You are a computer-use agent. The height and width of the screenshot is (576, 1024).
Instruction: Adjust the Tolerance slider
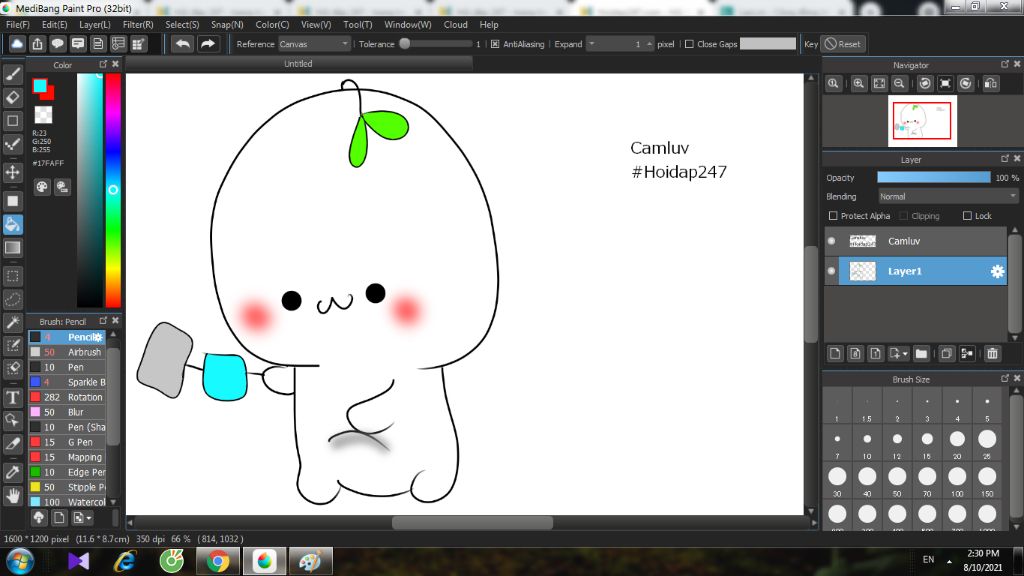tap(438, 44)
